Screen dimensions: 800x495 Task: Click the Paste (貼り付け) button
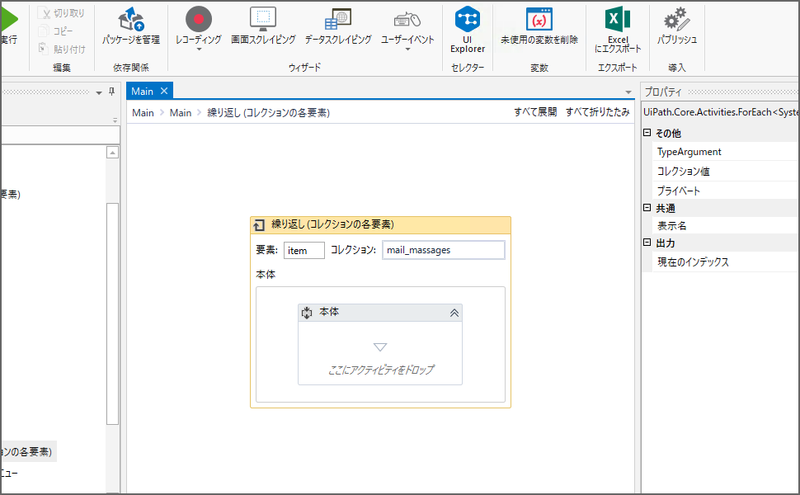coord(62,49)
